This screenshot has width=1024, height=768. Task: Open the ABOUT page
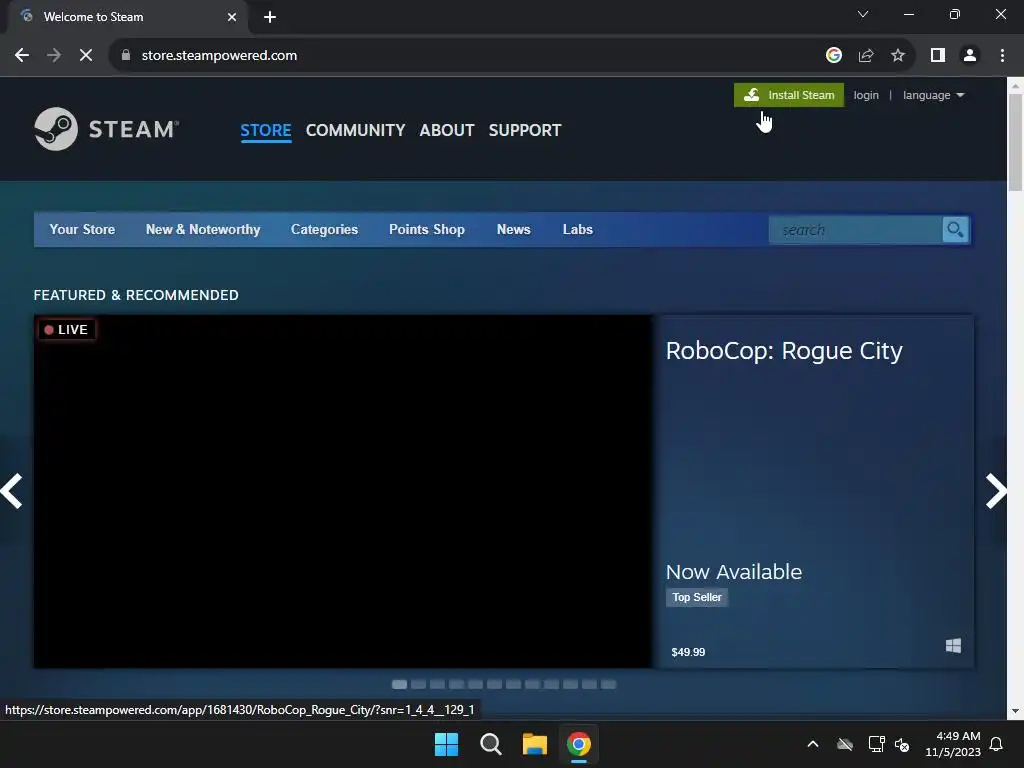(447, 130)
